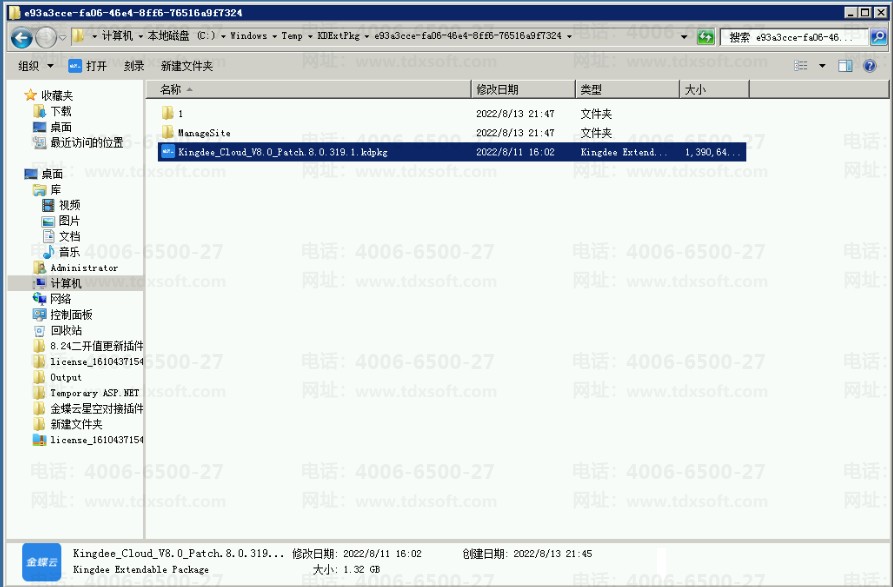Sort by the 修改日期 column header
Viewport: 893px width, 587px height.
click(x=523, y=89)
